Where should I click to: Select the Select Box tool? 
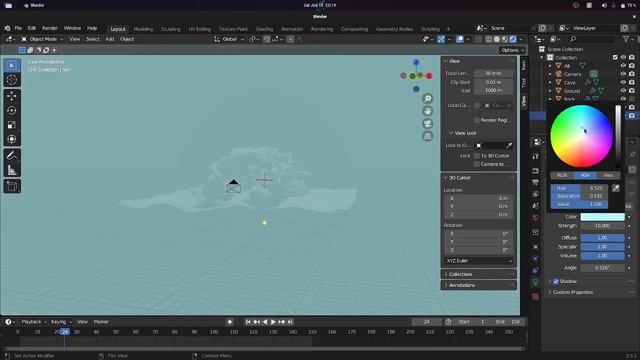coord(12,65)
